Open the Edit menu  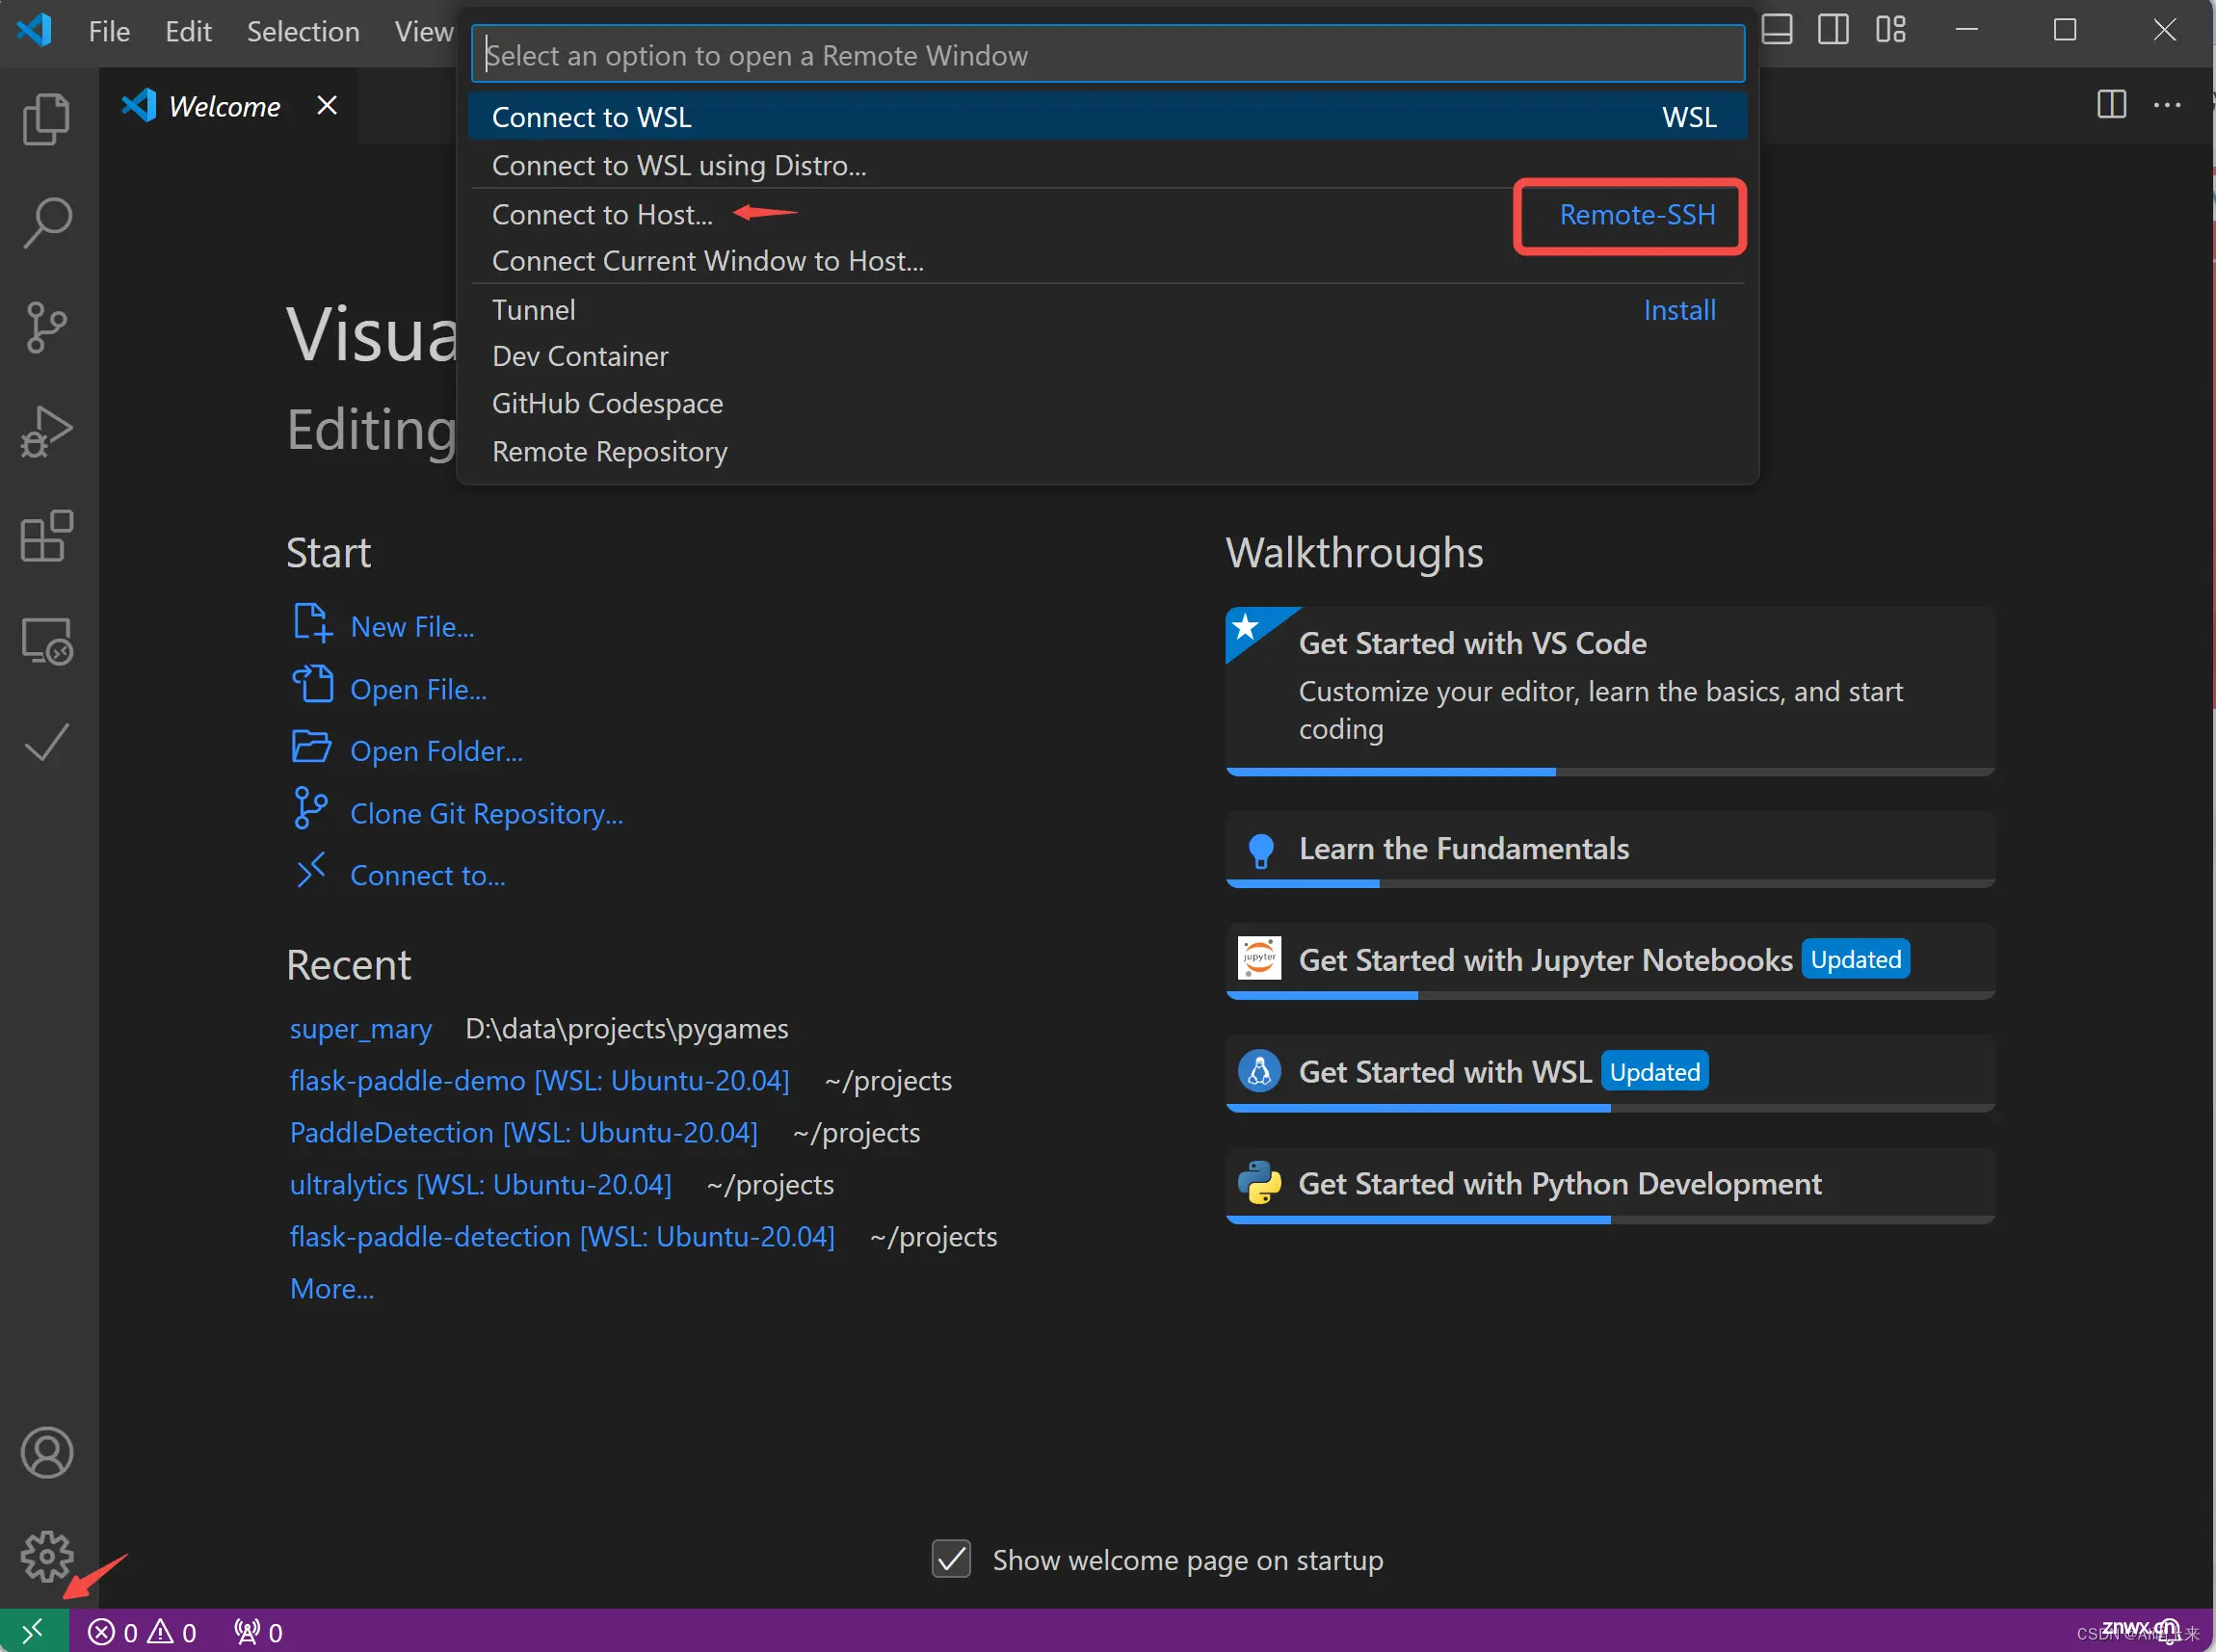click(188, 32)
